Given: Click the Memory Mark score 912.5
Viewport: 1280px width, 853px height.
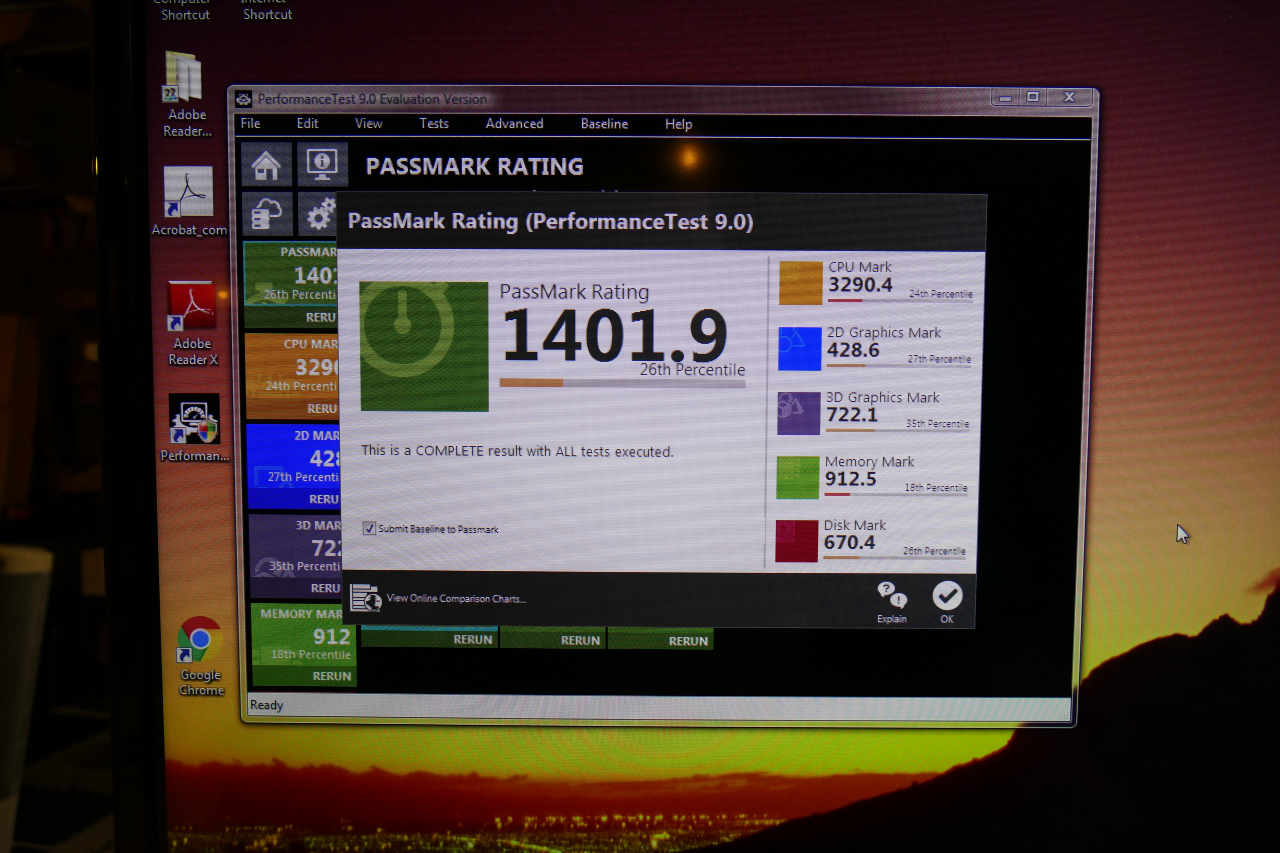Looking at the screenshot, I should click(x=850, y=479).
